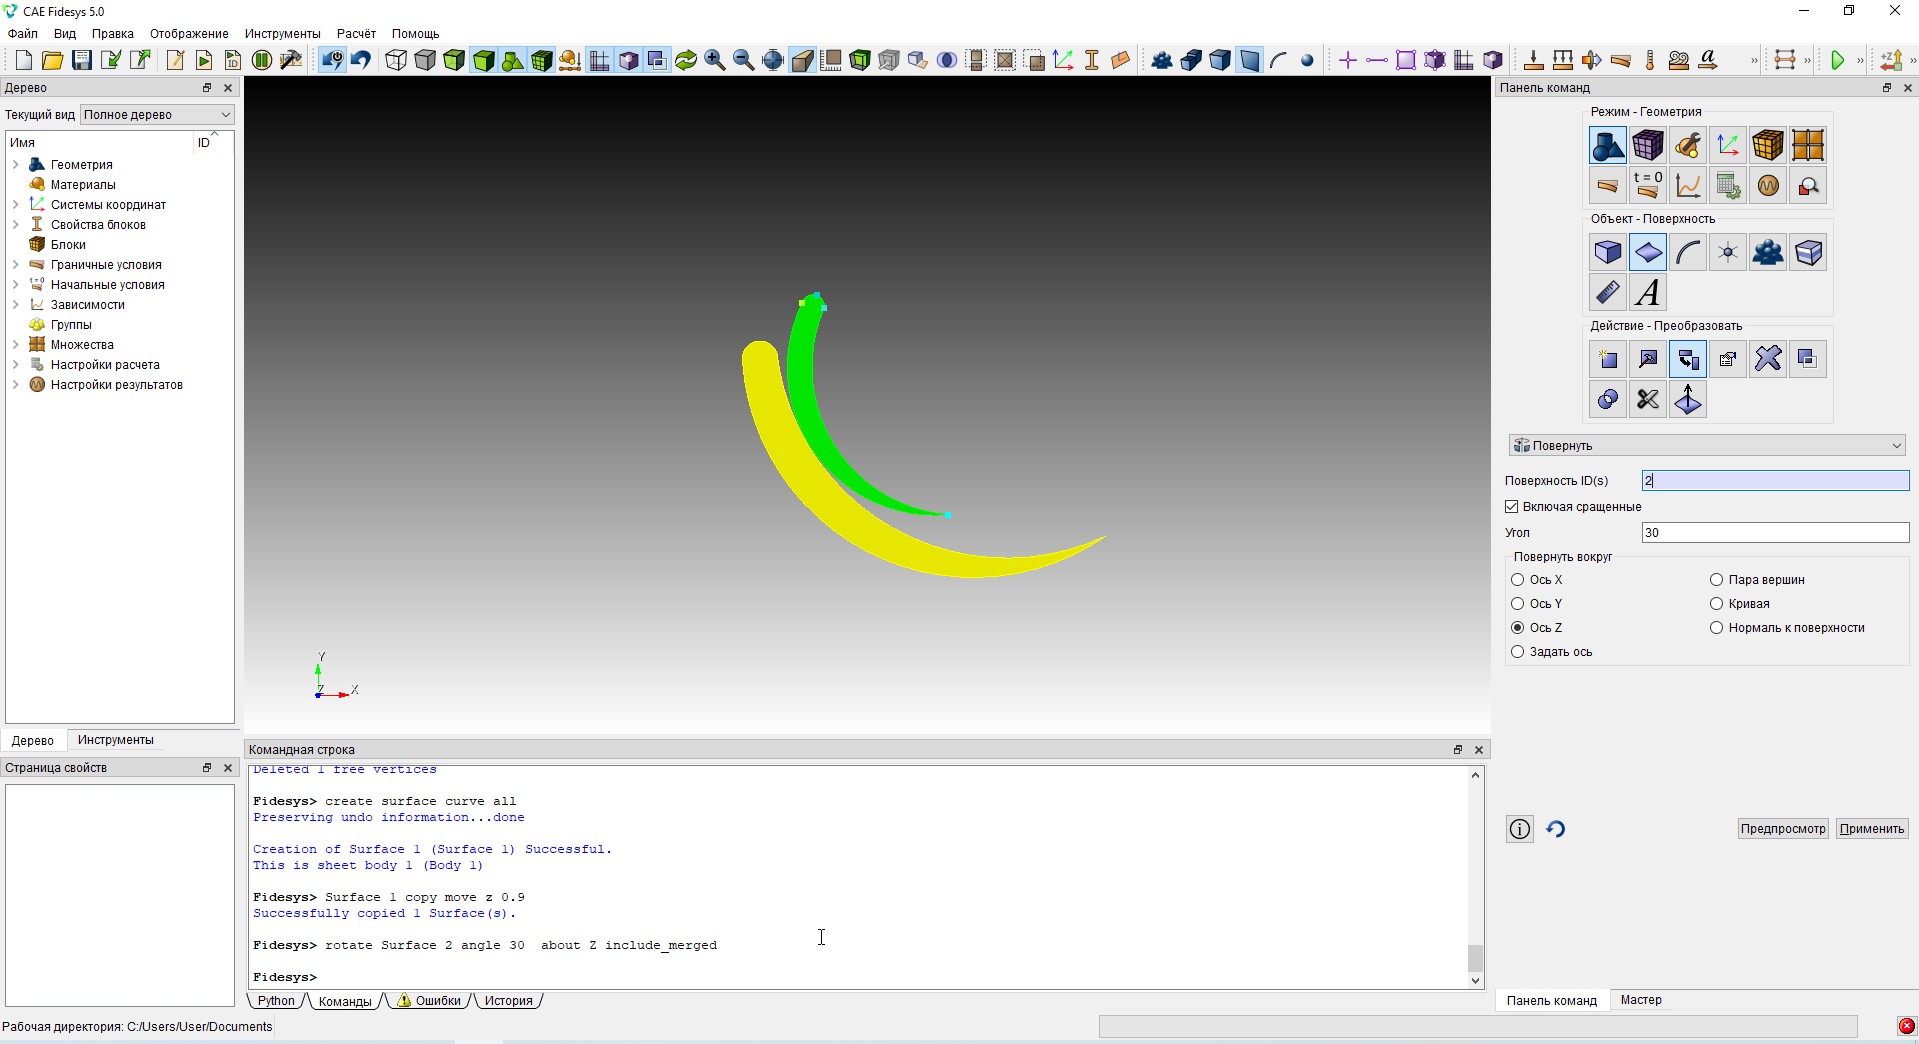
Task: Expand the 'Множества' tree node
Action: click(16, 345)
